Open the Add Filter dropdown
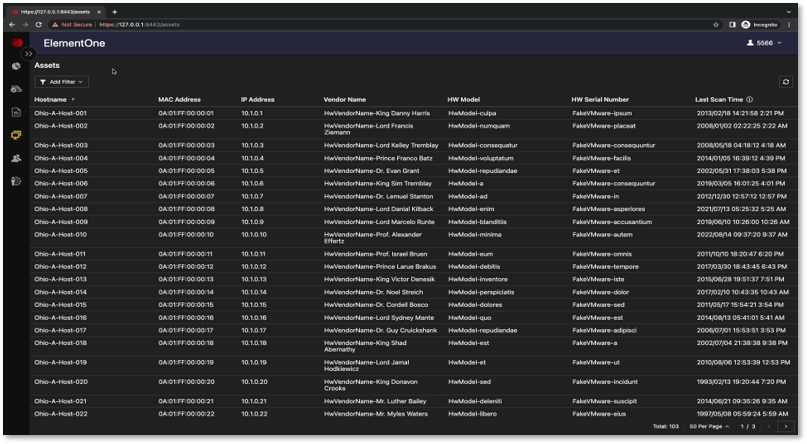807x444 pixels. [x=61, y=82]
